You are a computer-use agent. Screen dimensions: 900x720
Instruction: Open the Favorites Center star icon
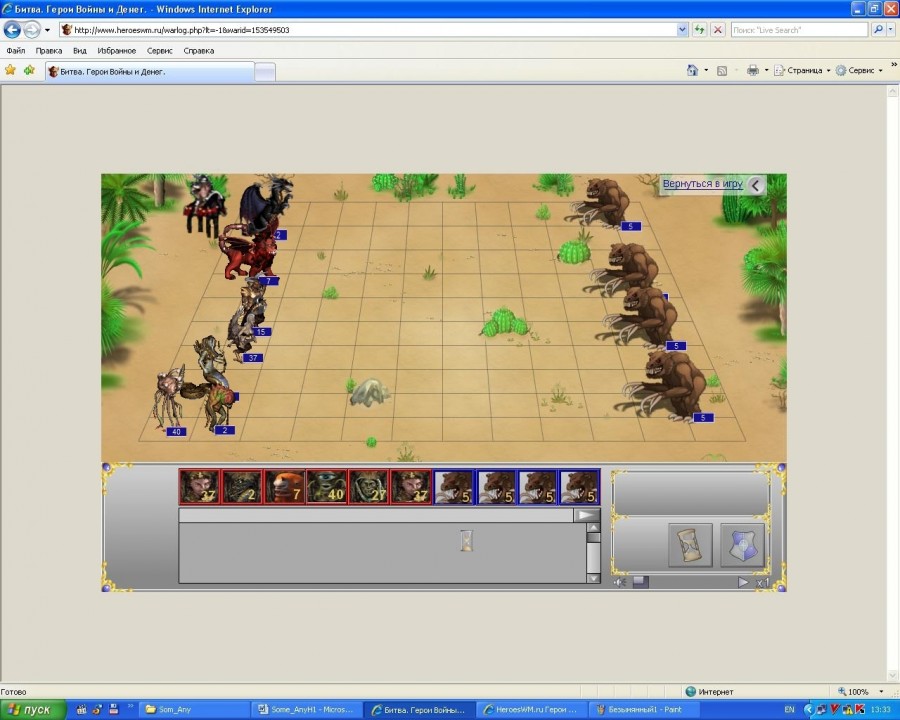(10, 70)
